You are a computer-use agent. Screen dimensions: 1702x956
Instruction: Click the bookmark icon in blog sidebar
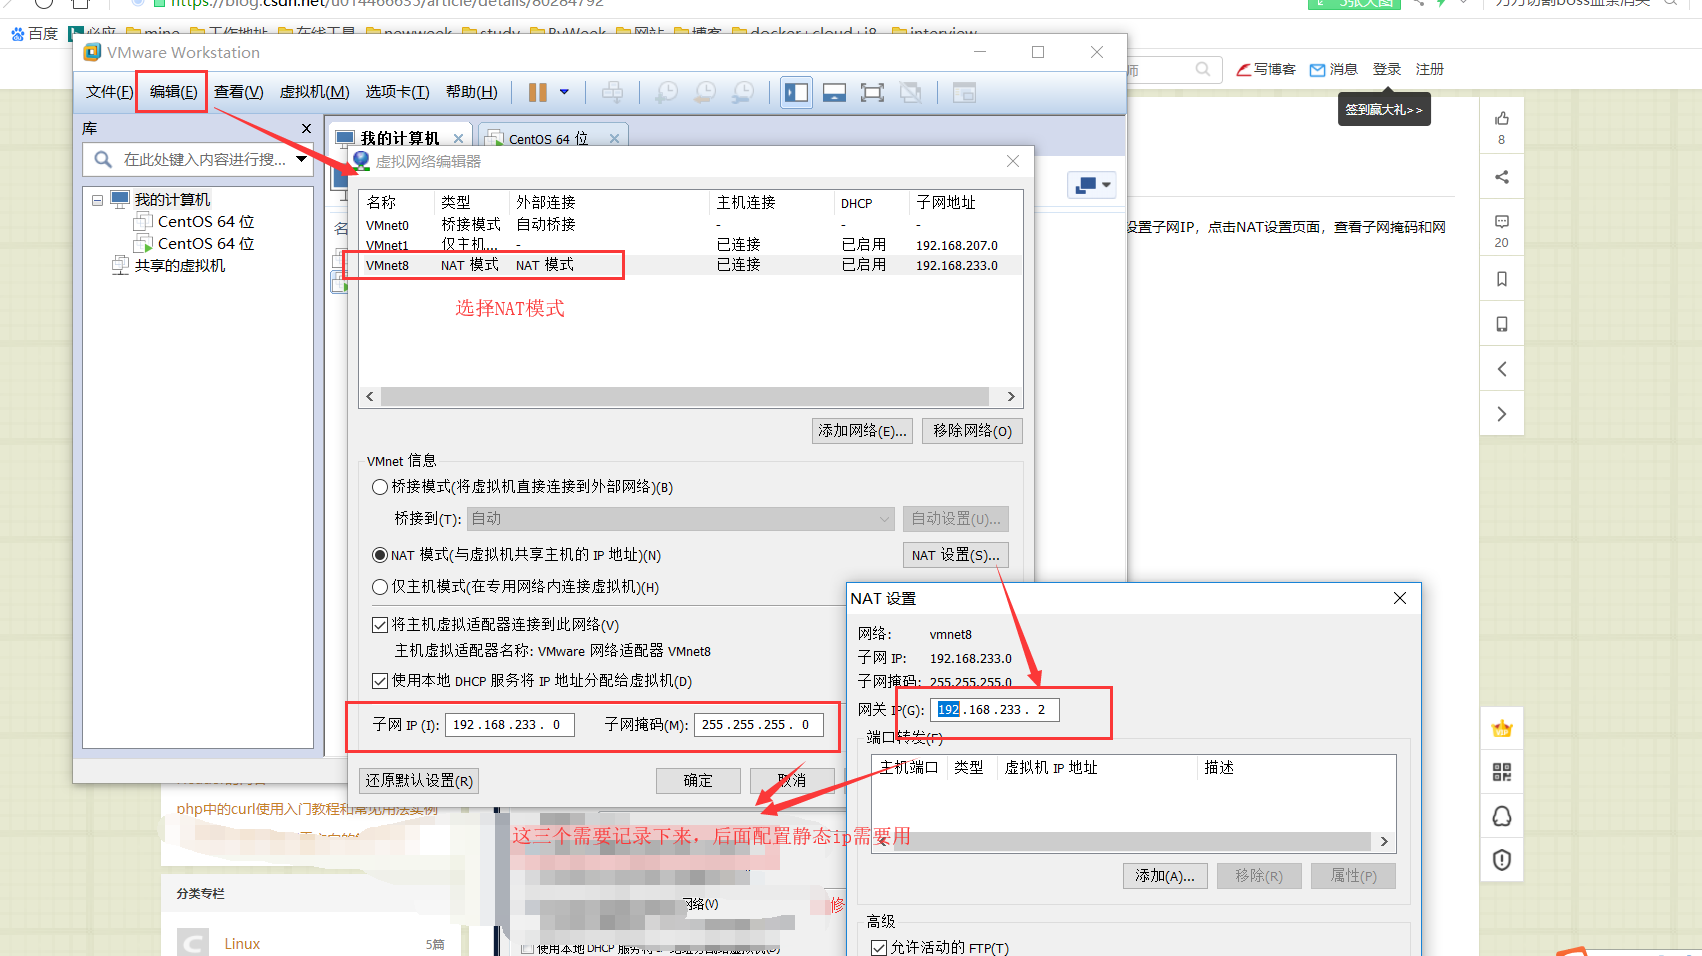[1502, 279]
